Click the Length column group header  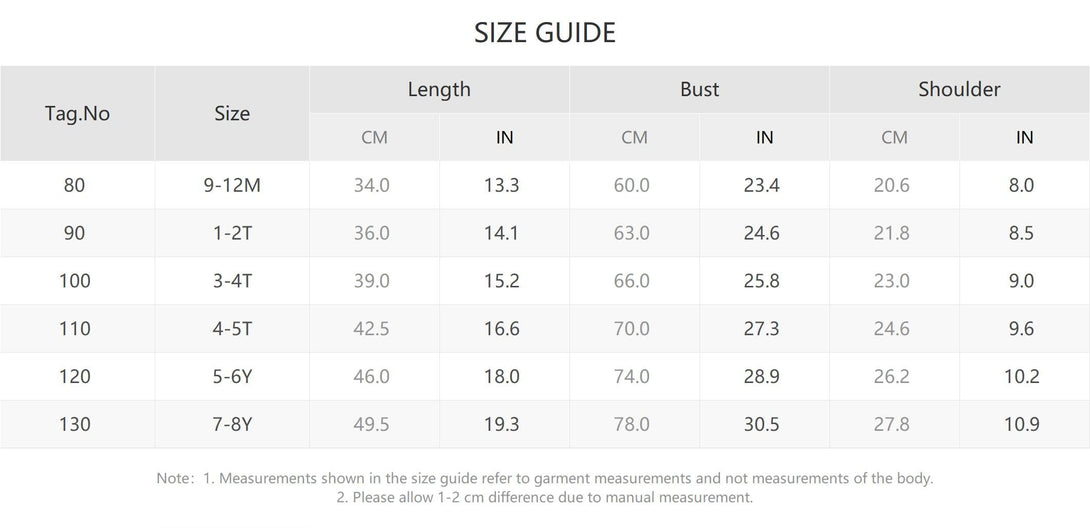(x=439, y=89)
